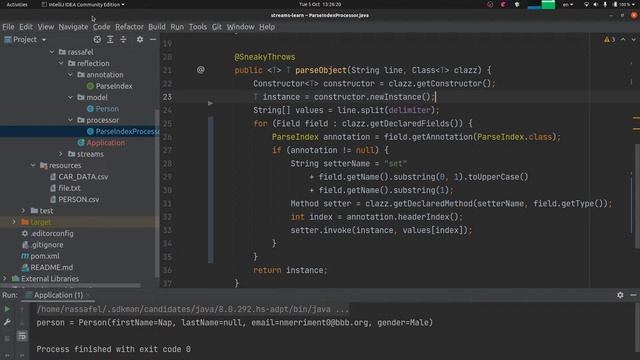The image size is (640, 360).
Task: Click the editor vertical scrollbar
Action: point(638,196)
